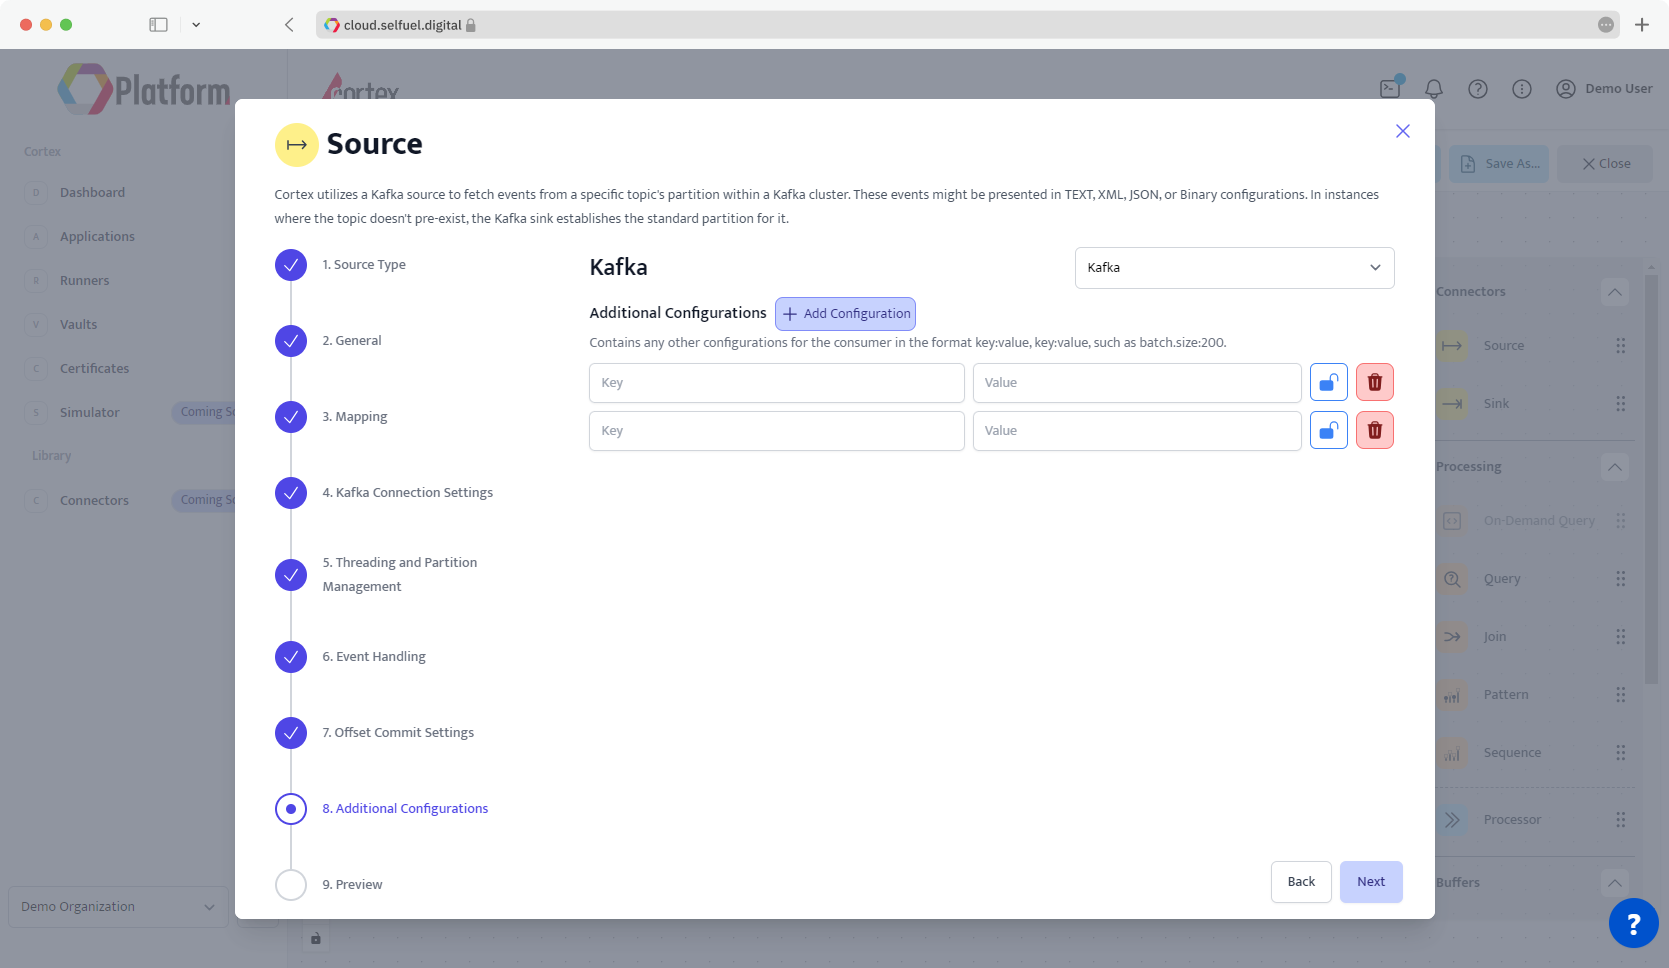Open new browser tab plus

pyautogui.click(x=1642, y=25)
